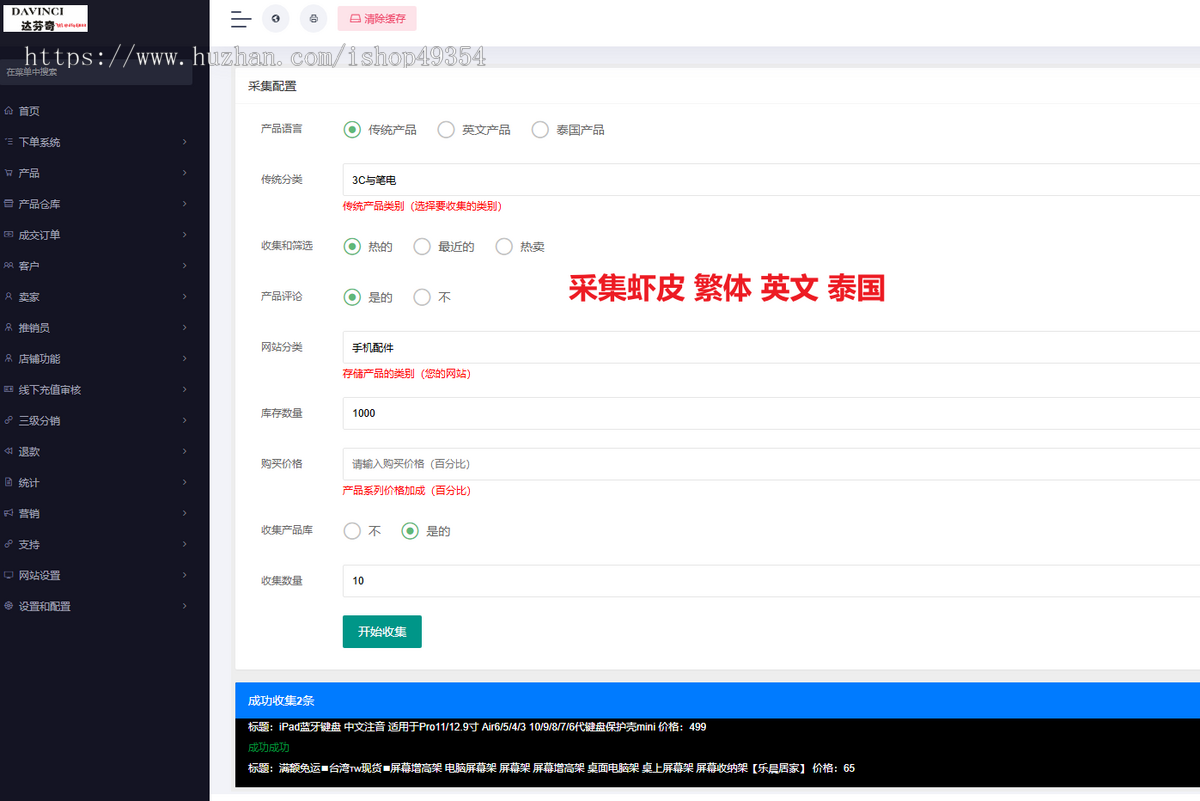Click the 清除缓存 button

377,18
